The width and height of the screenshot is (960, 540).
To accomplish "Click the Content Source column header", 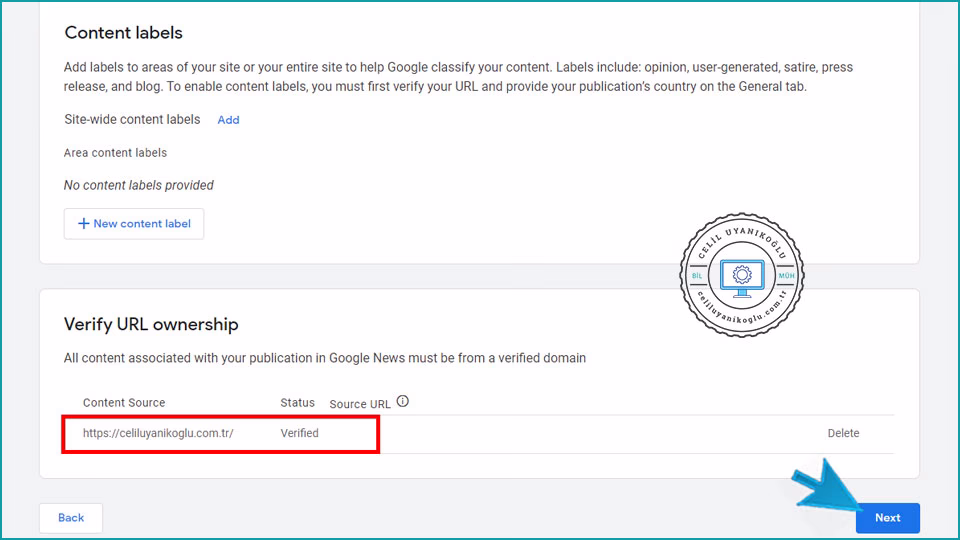I will pyautogui.click(x=124, y=403).
